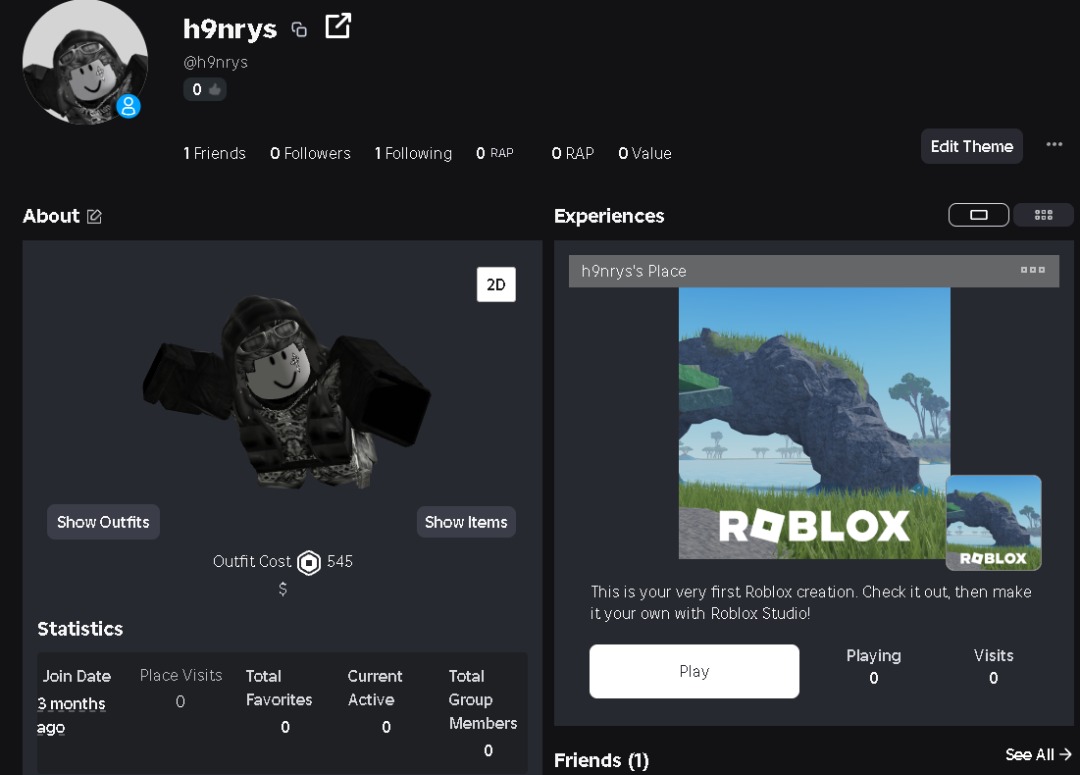
Task: Select the Friends count tab
Action: click(x=215, y=153)
